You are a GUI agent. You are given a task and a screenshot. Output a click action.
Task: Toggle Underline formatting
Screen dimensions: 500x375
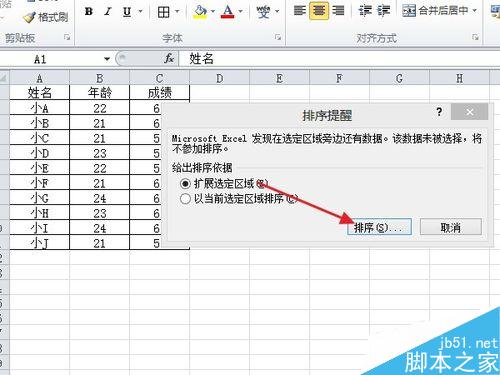pyautogui.click(x=127, y=12)
